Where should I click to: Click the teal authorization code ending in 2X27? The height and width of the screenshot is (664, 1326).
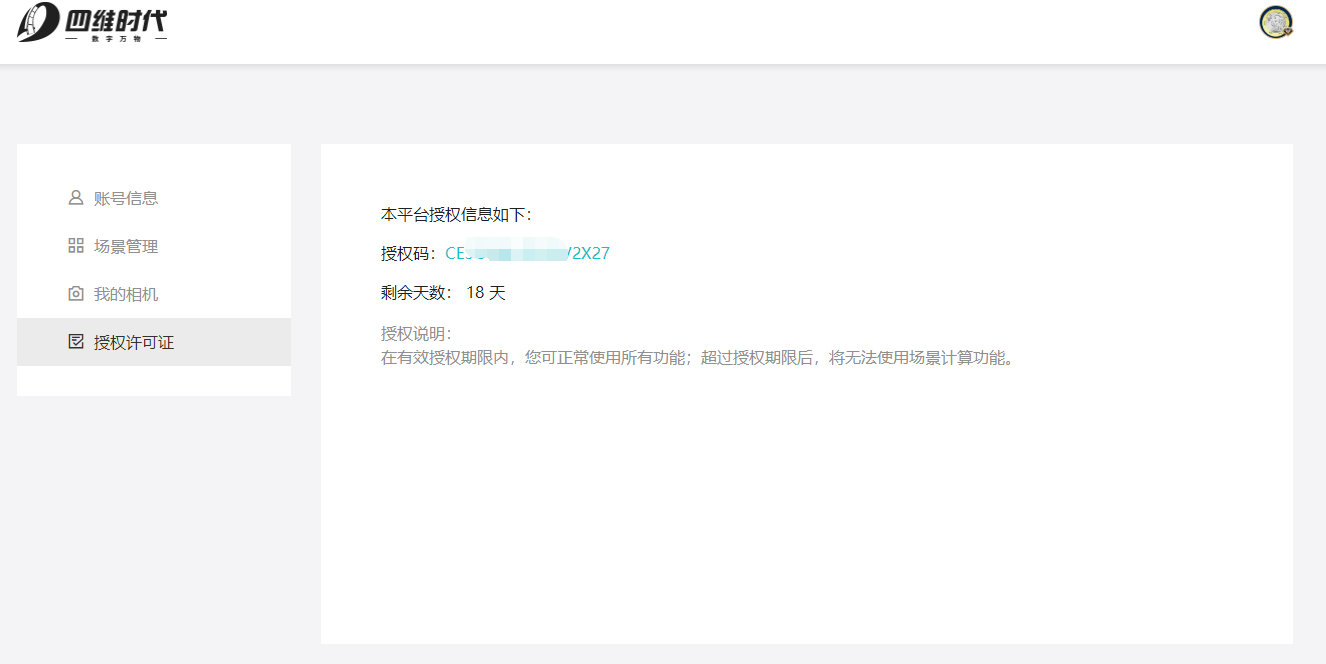click(527, 254)
